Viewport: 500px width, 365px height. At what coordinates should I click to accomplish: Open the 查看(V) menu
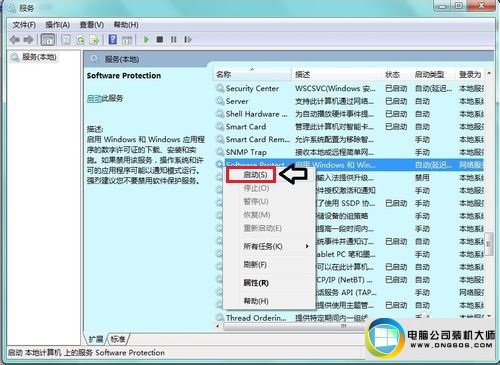92,25
